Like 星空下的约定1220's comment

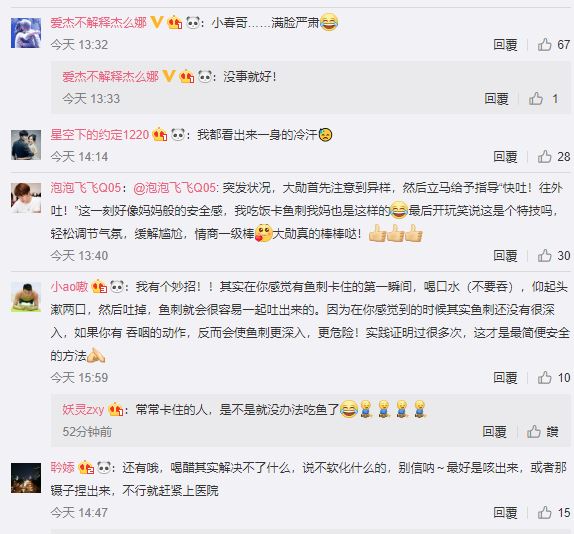tap(554, 157)
